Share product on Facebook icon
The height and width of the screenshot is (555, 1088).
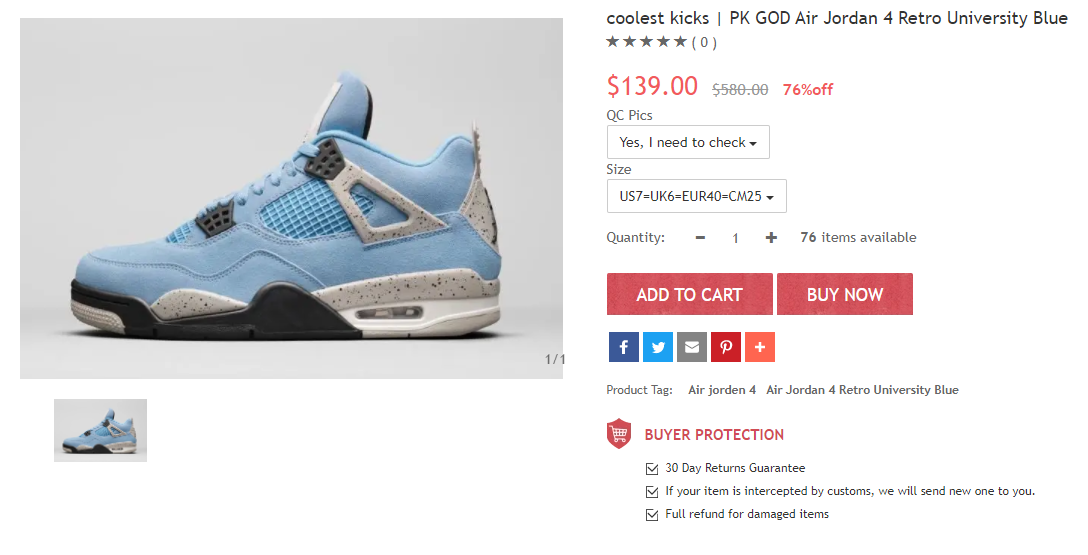tap(623, 347)
